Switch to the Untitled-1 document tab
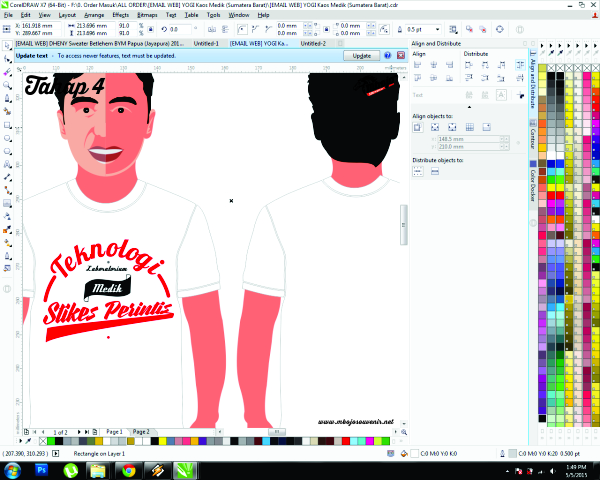Screen dimensions: 600x480 click(x=206, y=44)
